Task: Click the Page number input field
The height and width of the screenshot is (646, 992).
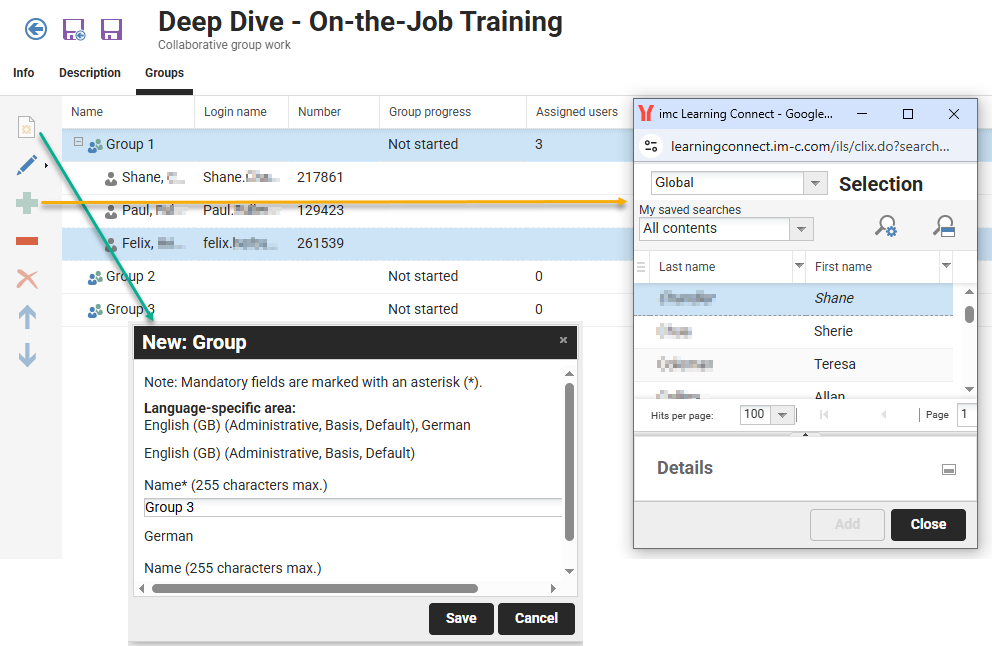Action: pyautogui.click(x=966, y=414)
